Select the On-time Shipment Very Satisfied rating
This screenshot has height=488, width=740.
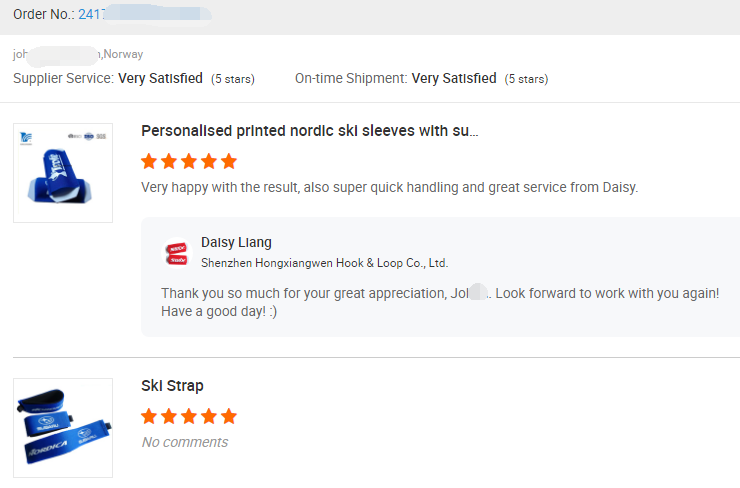pyautogui.click(x=454, y=78)
